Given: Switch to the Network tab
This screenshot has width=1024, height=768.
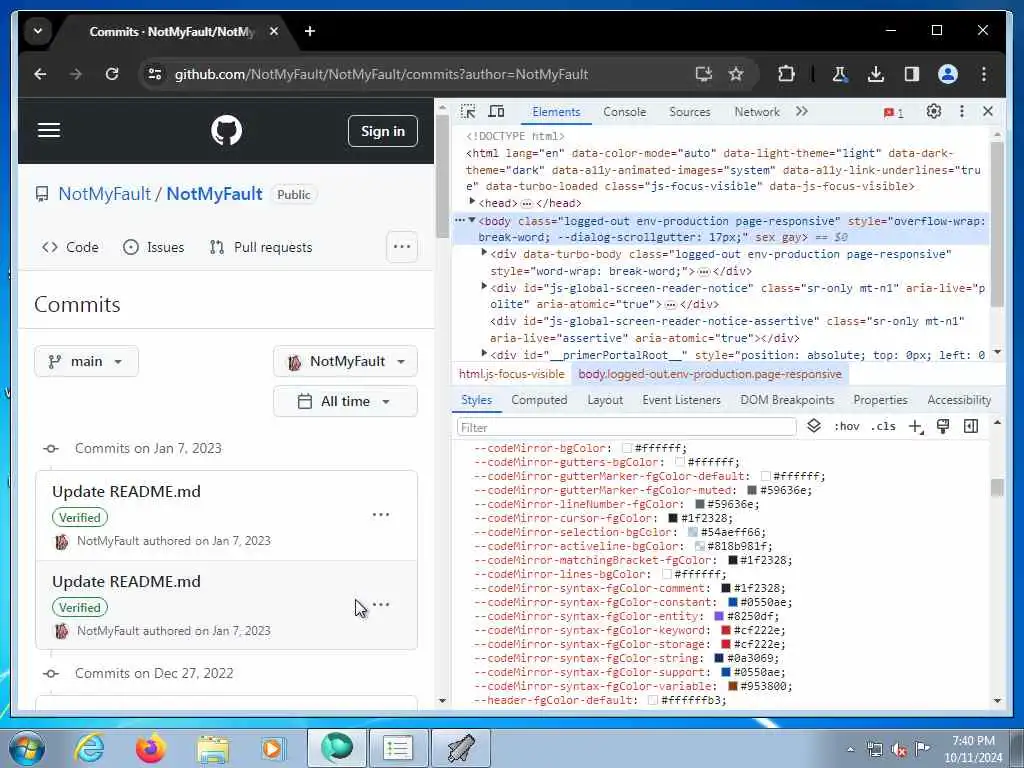Looking at the screenshot, I should (757, 112).
